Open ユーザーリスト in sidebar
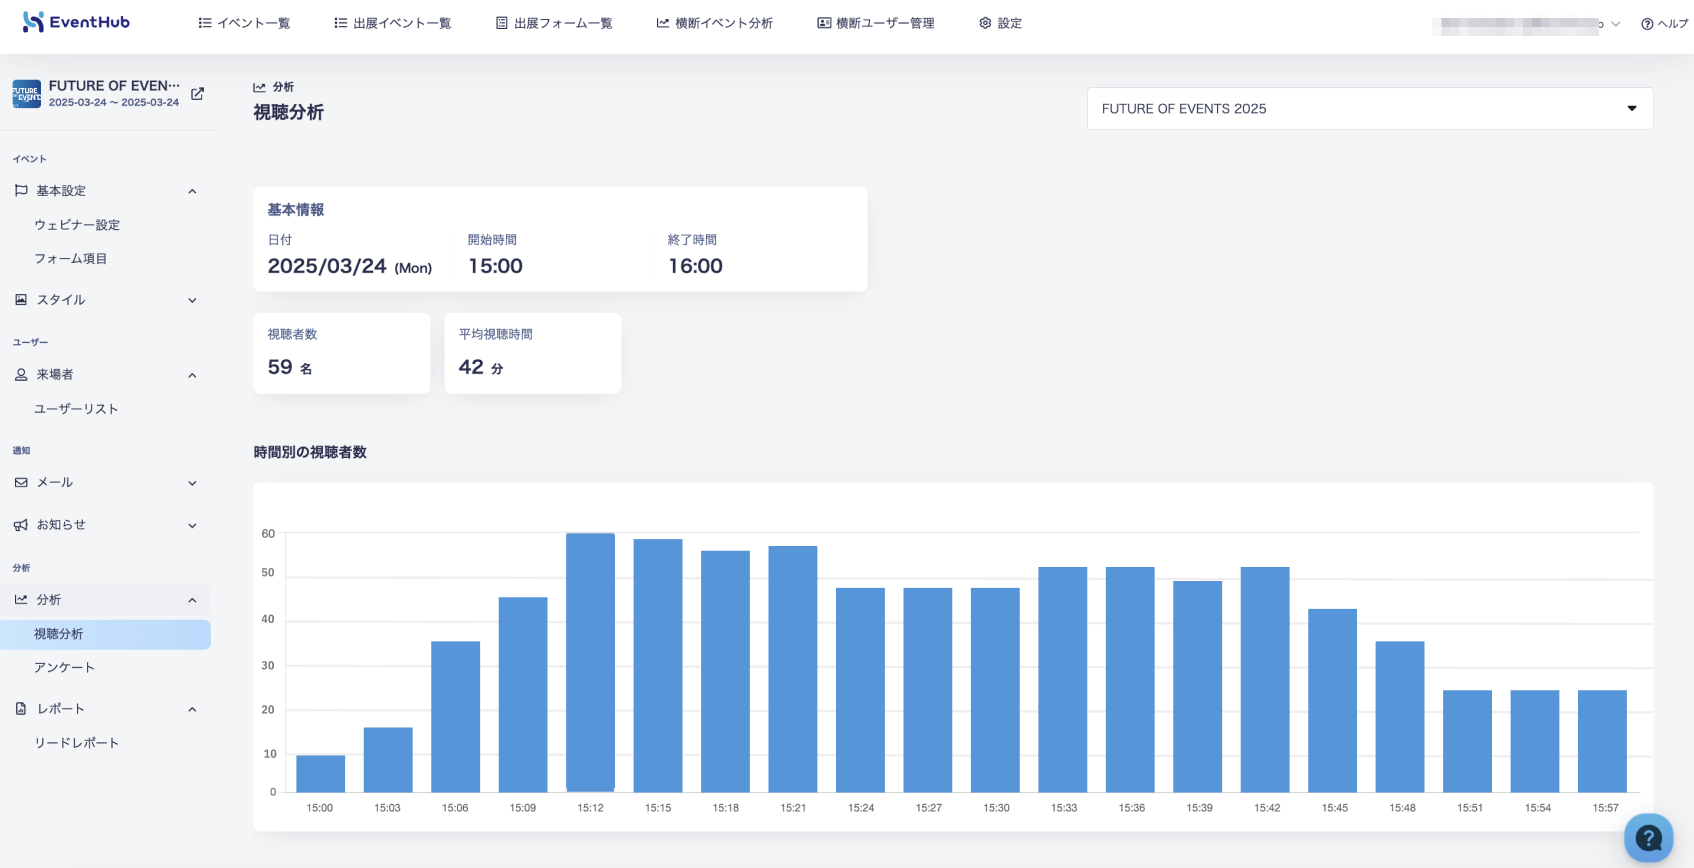The image size is (1694, 868). point(76,408)
